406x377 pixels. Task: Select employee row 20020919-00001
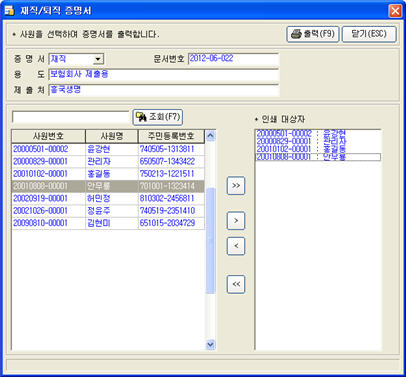108,198
